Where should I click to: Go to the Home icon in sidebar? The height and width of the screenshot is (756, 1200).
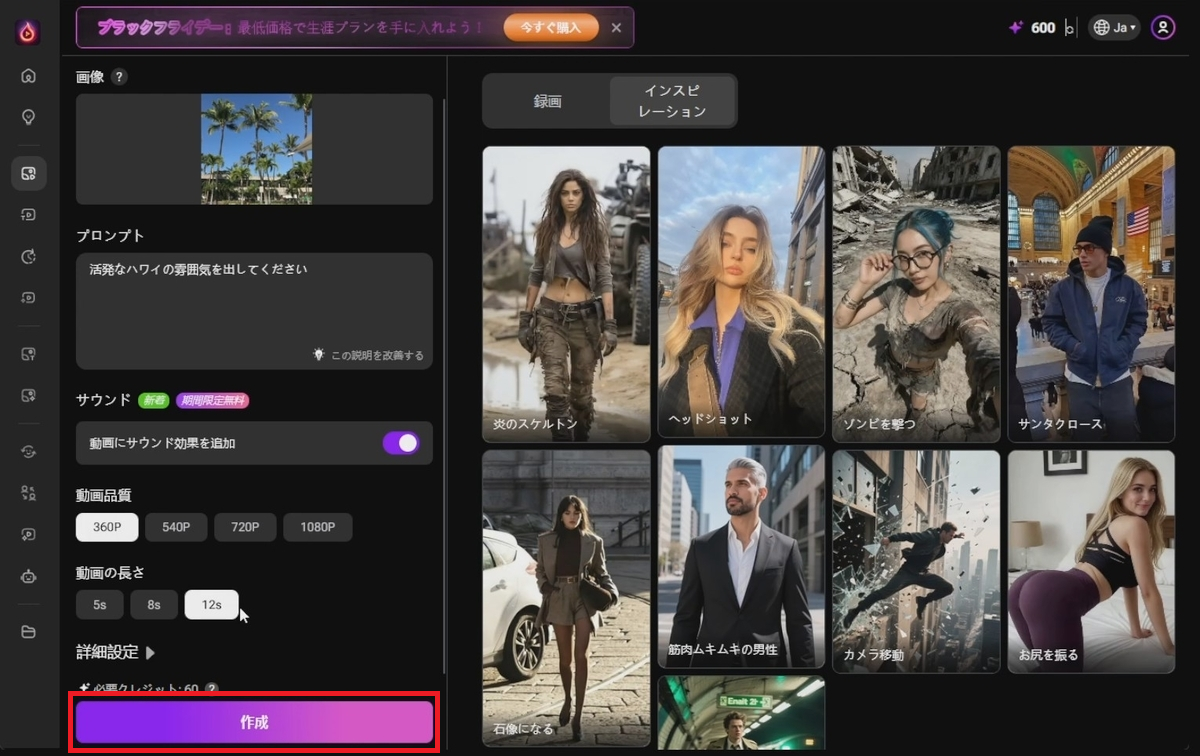28,76
